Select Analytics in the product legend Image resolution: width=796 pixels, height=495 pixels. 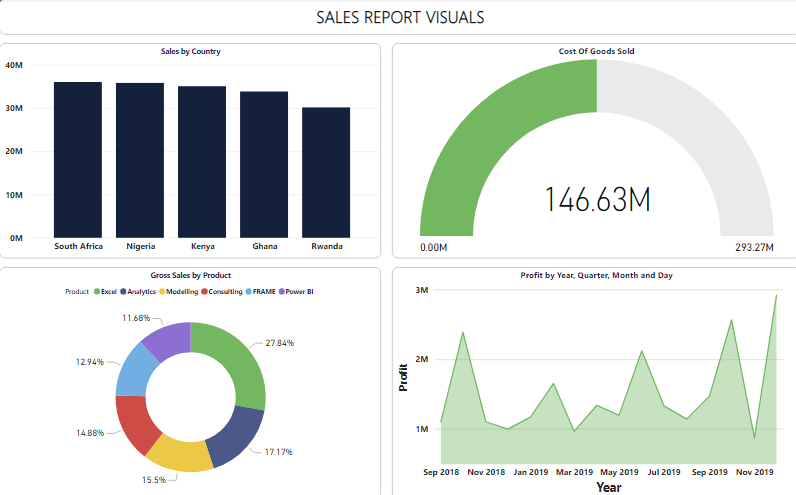pyautogui.click(x=142, y=291)
